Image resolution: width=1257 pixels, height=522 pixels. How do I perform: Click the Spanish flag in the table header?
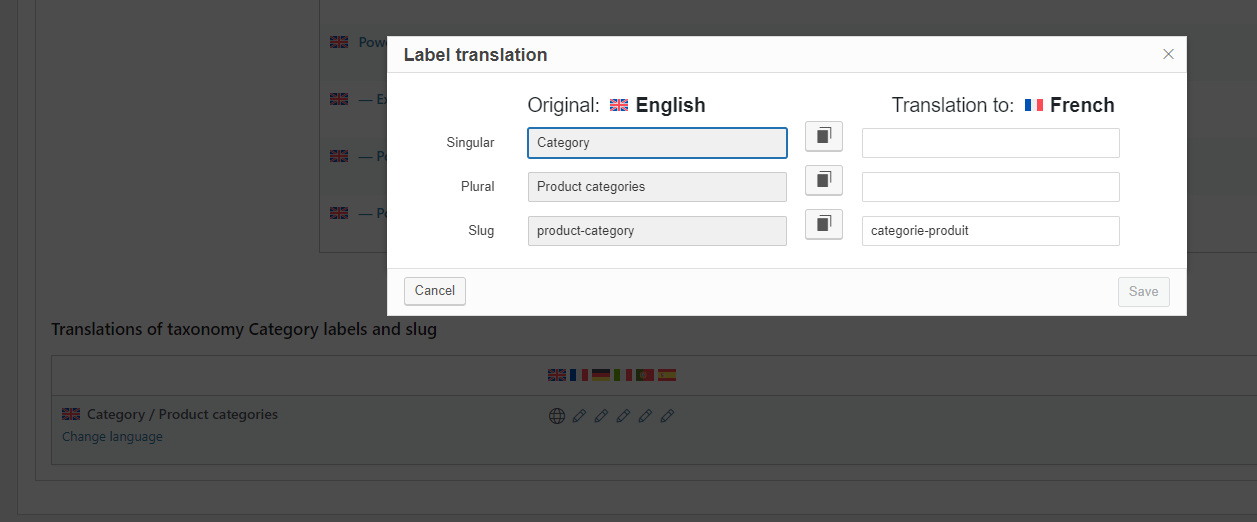667,375
